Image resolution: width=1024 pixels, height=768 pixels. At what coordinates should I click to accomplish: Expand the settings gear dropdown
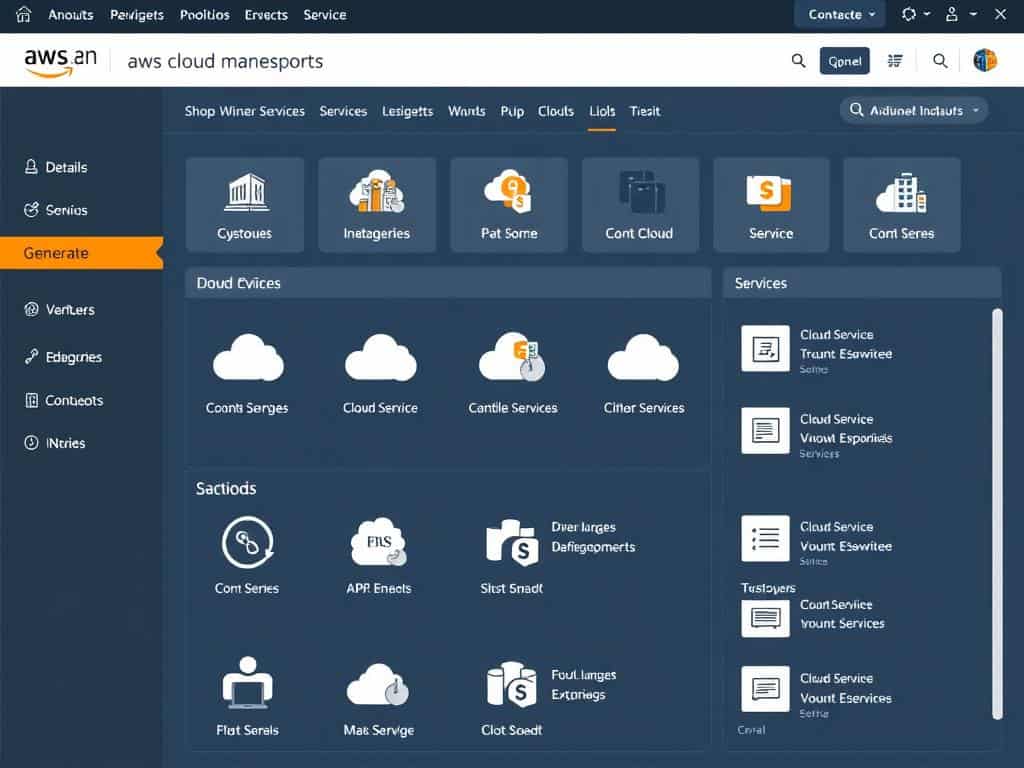(x=916, y=14)
